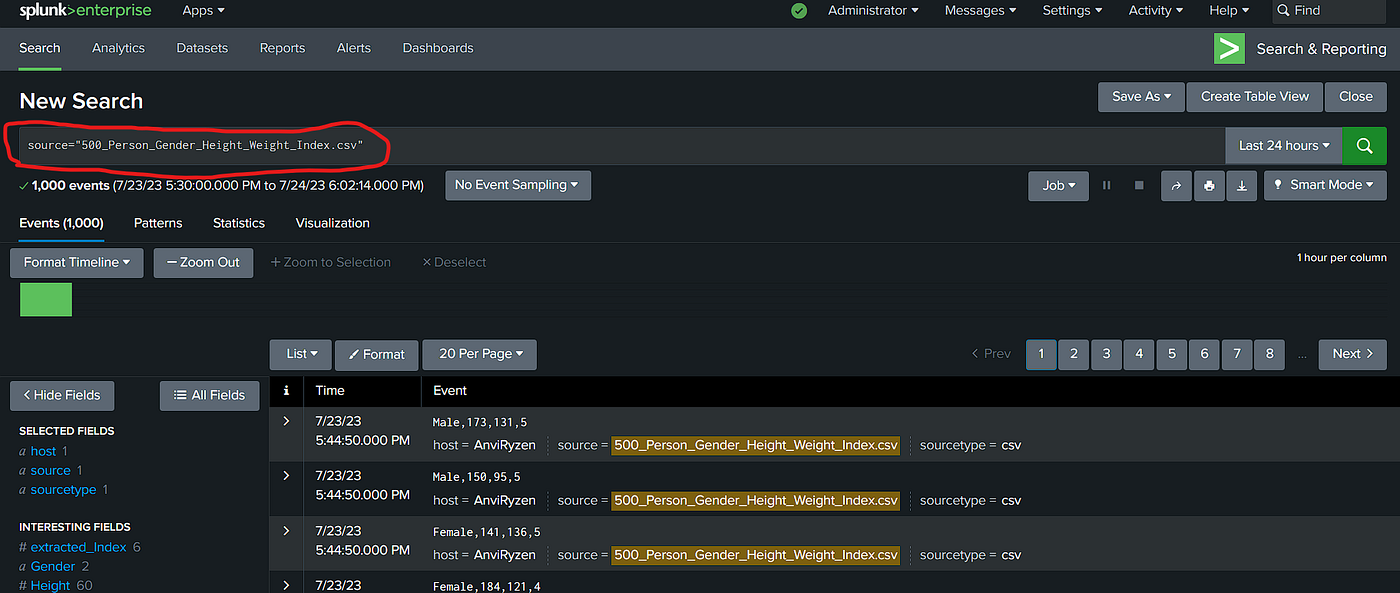Expand the Male,173,131,5 event row
This screenshot has width=1400, height=593.
click(286, 421)
